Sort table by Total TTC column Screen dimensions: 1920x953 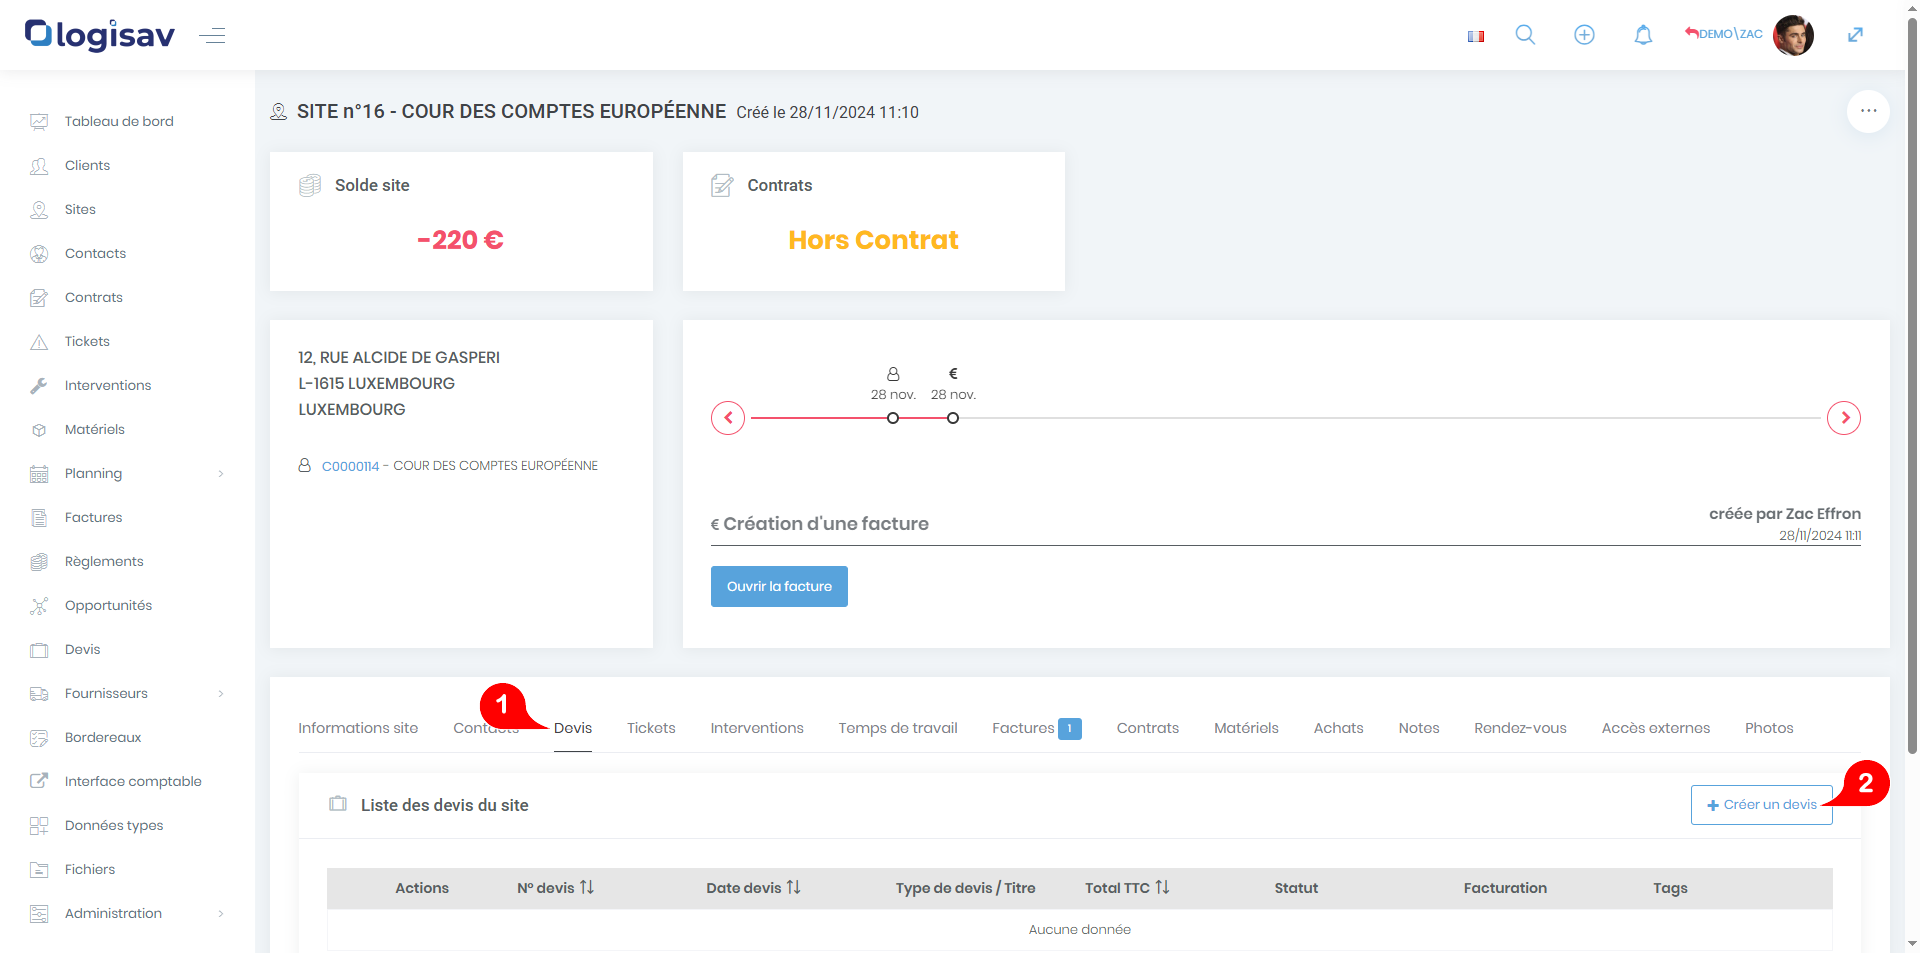pos(1127,888)
